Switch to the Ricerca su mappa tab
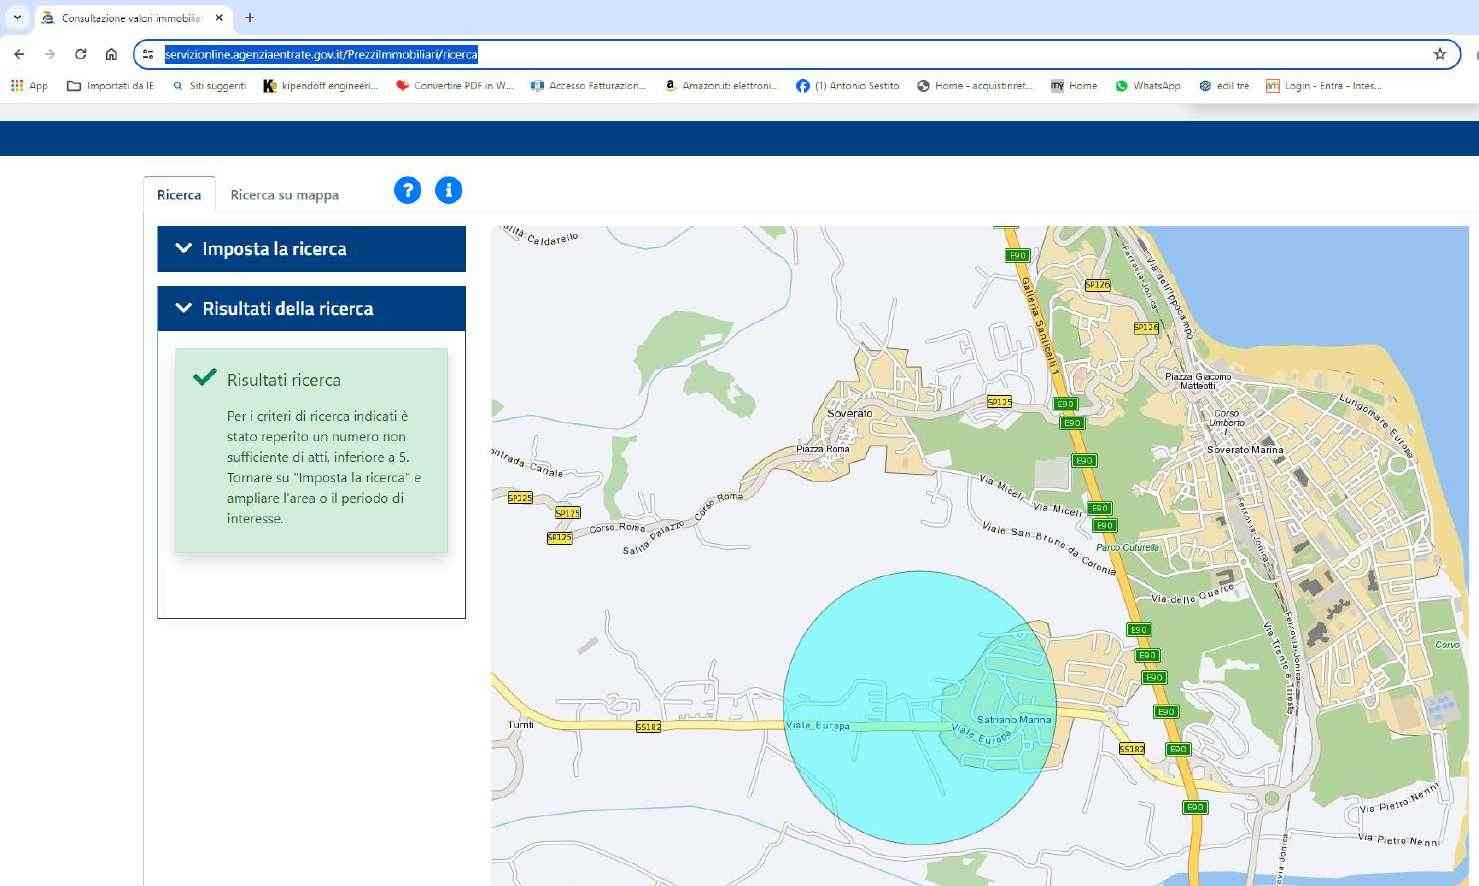The image size is (1479, 886). point(284,195)
